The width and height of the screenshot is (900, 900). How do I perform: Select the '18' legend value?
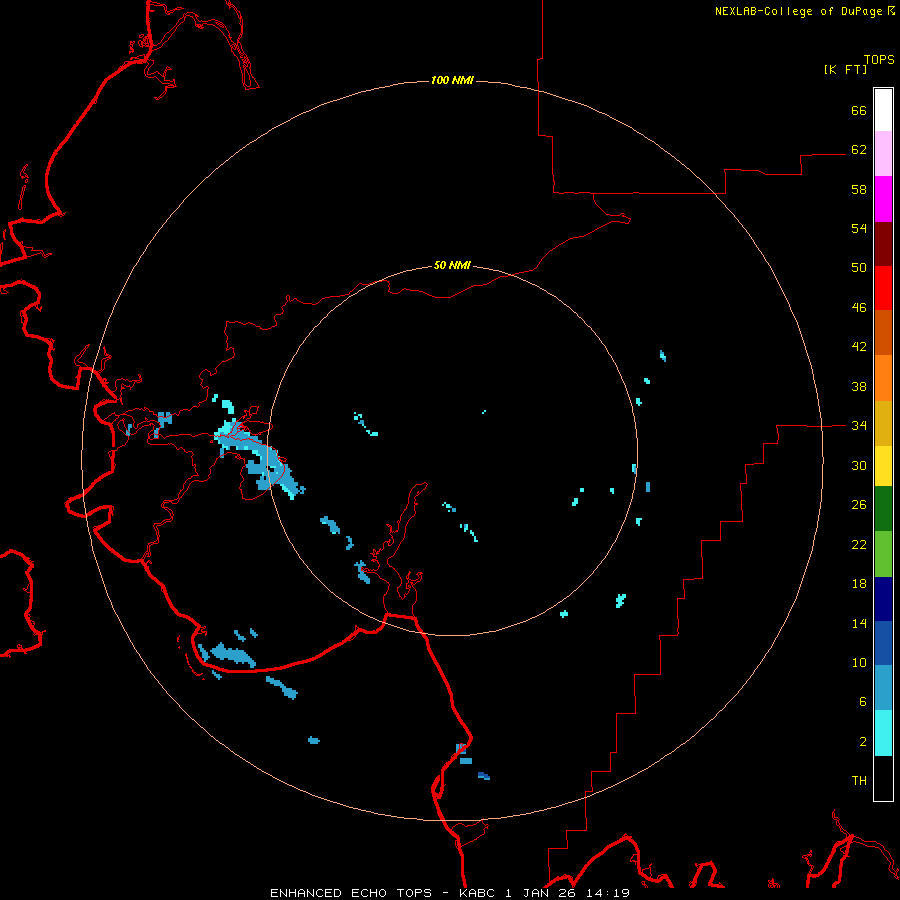(859, 584)
